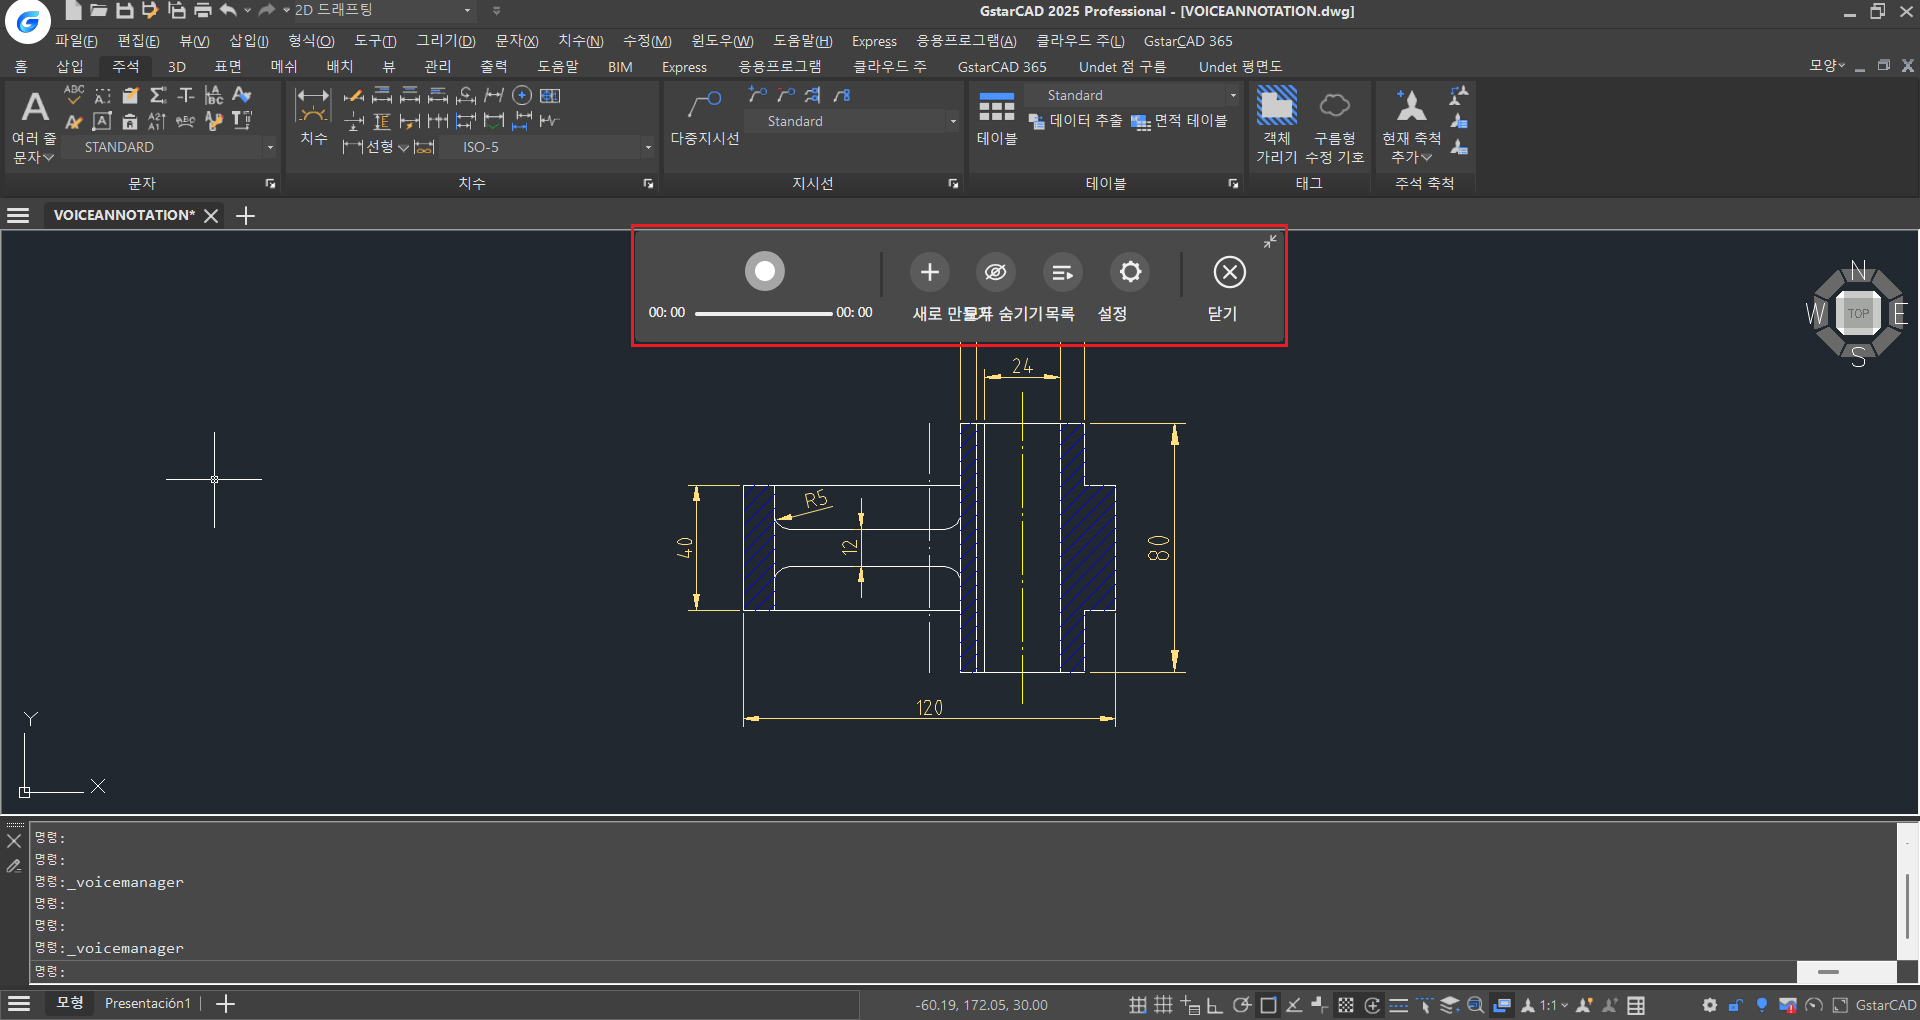Toggle clean screen icon in status bar
The height and width of the screenshot is (1020, 1920).
tap(1840, 1005)
